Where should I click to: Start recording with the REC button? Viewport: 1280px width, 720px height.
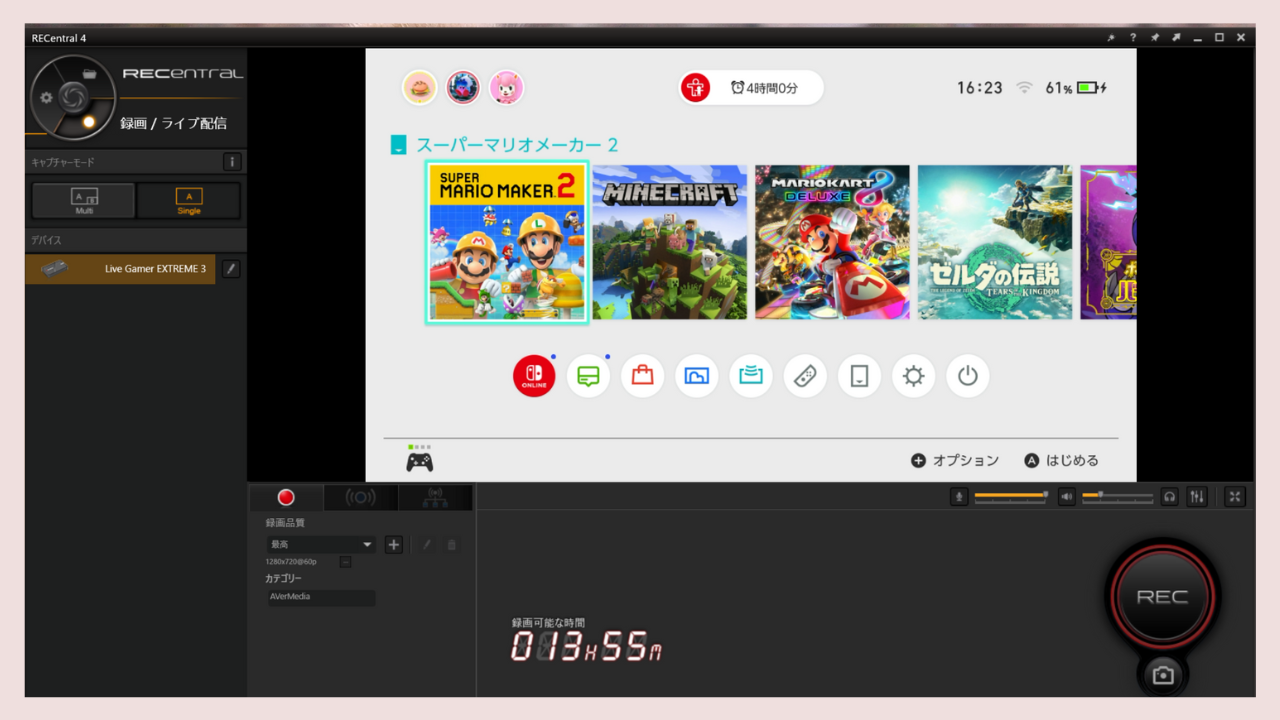[x=1162, y=597]
